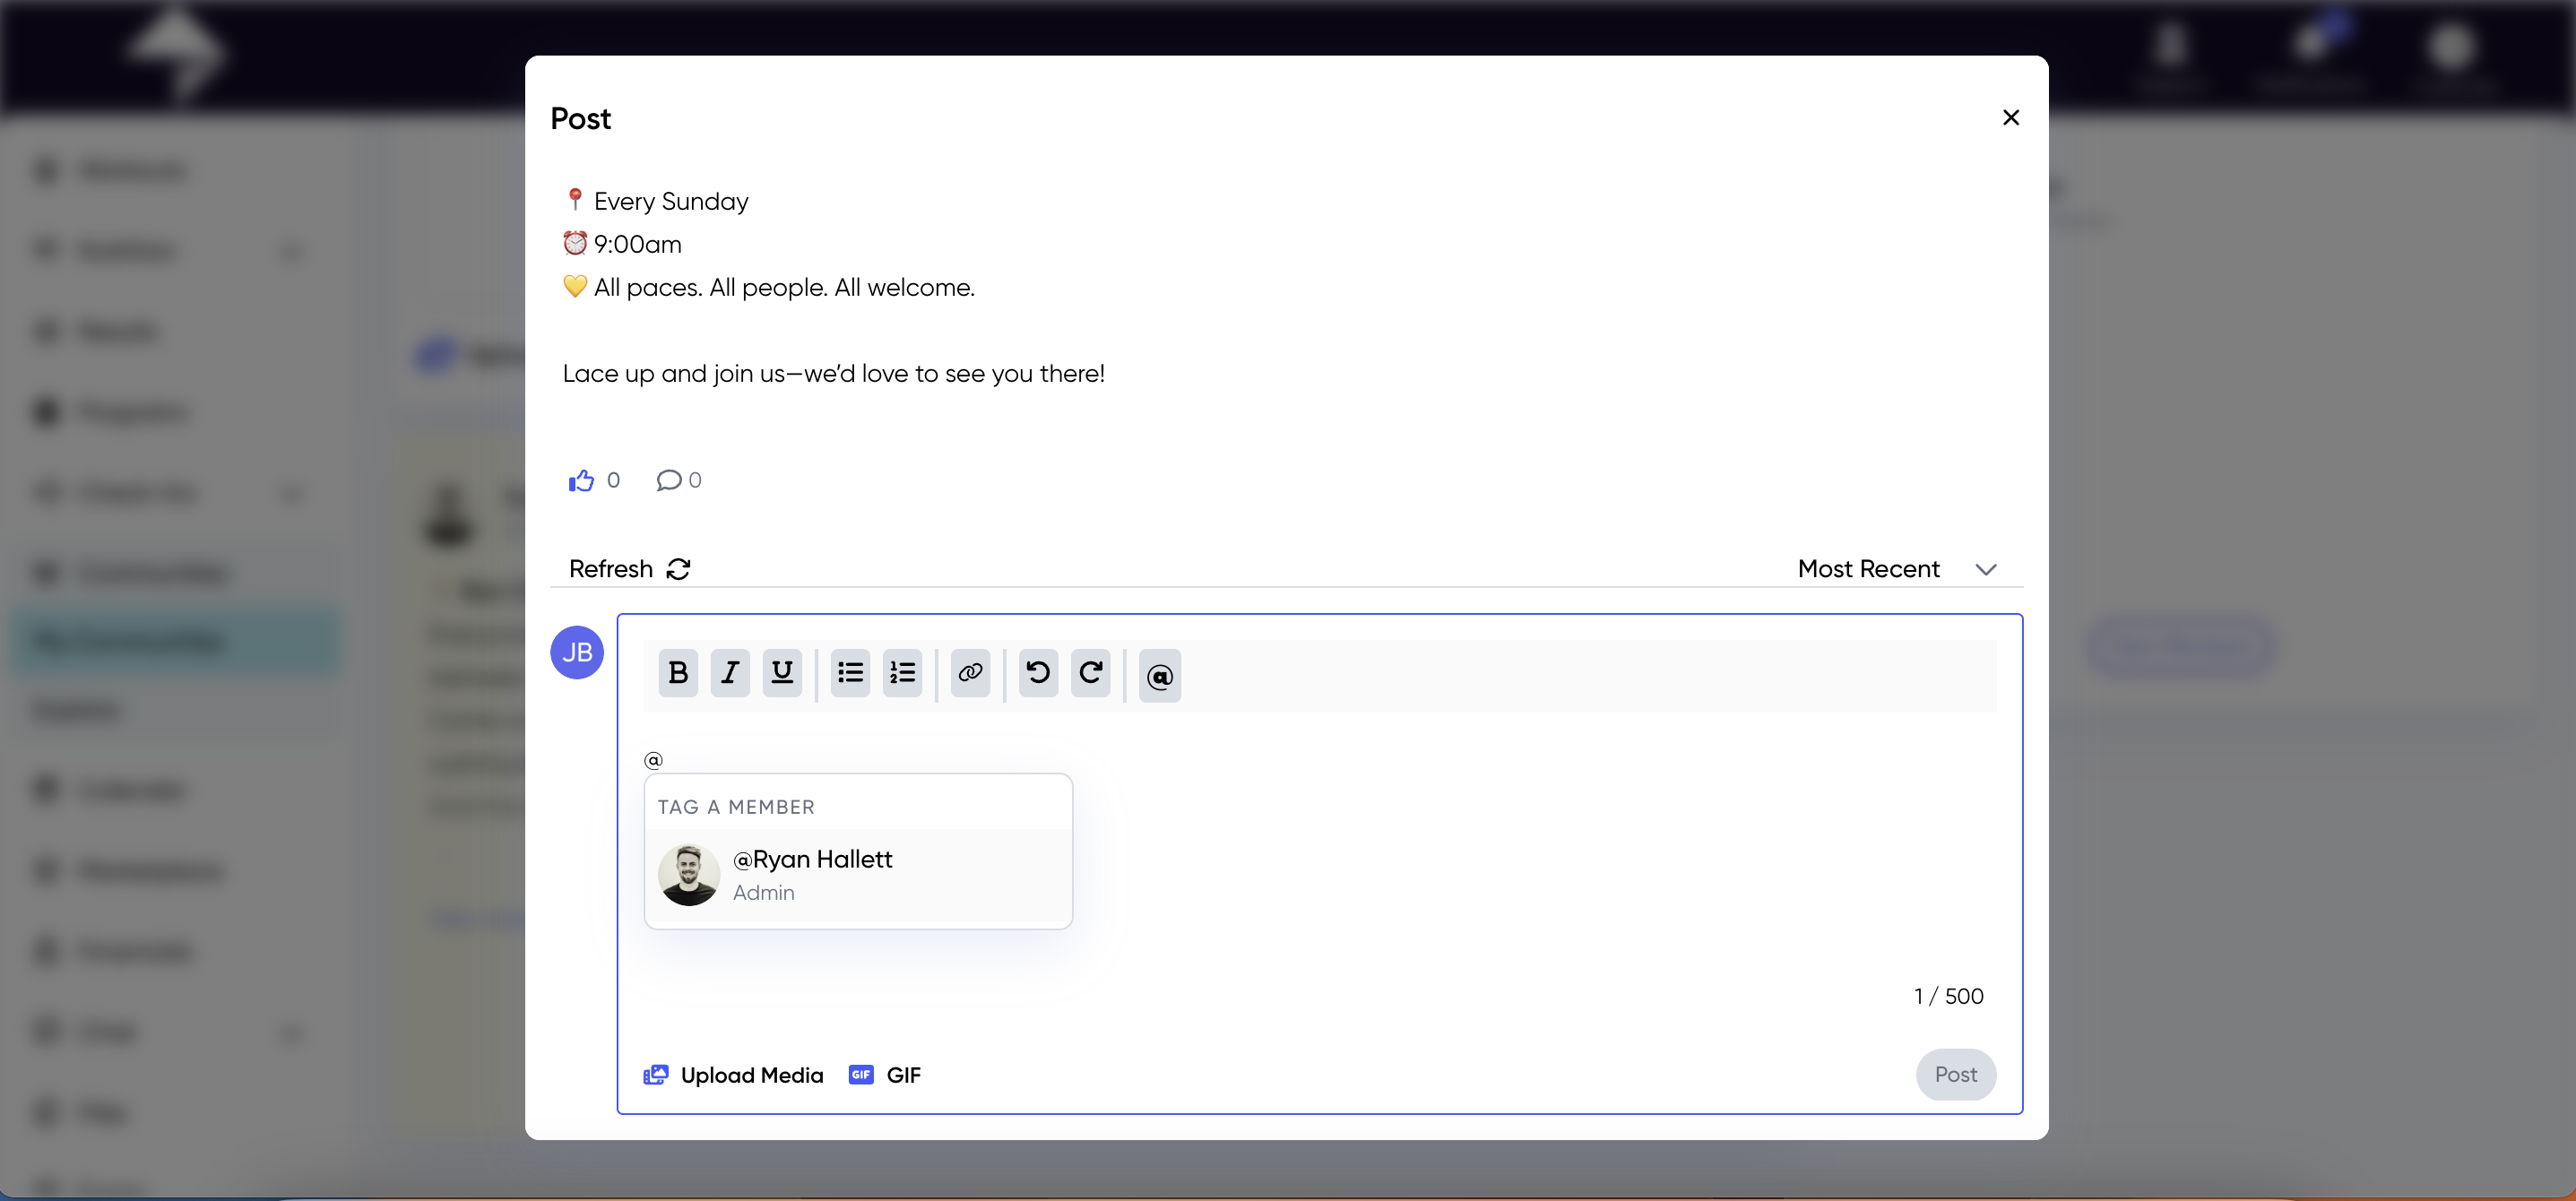Click the 'TAG A MEMBER' heading
2576x1201 pixels.
(736, 807)
